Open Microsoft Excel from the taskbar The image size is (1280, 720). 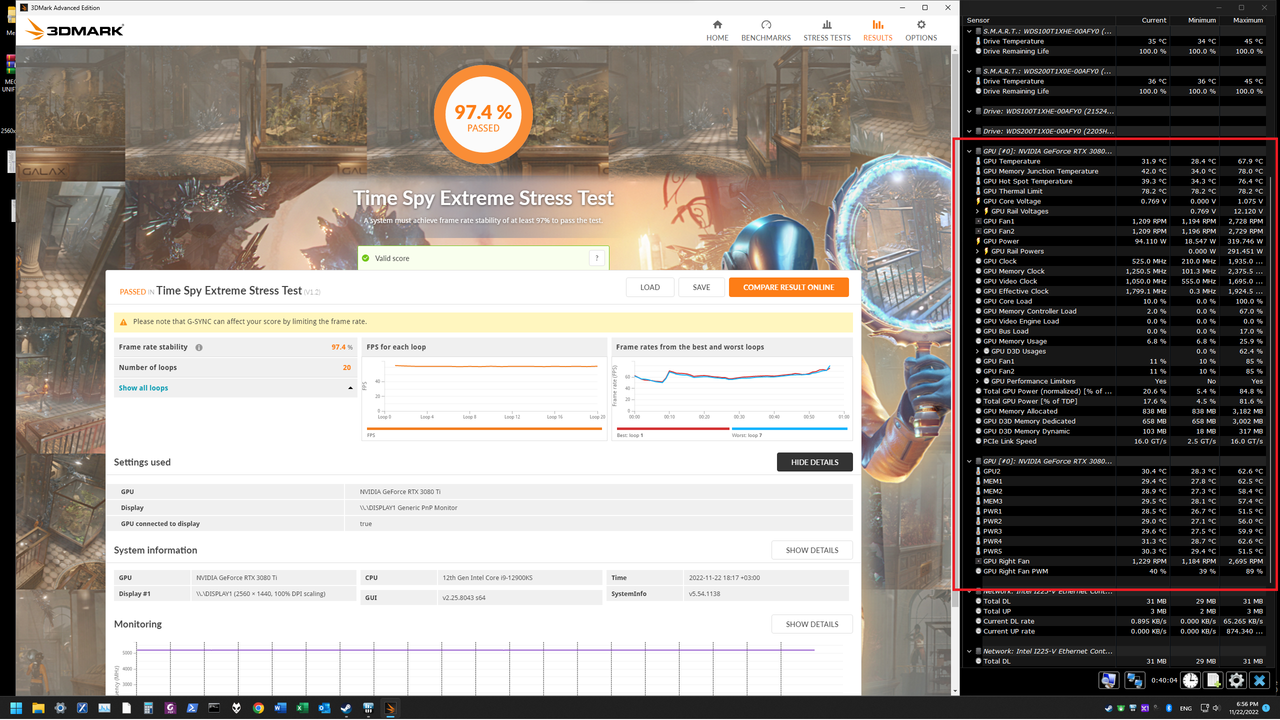point(302,708)
